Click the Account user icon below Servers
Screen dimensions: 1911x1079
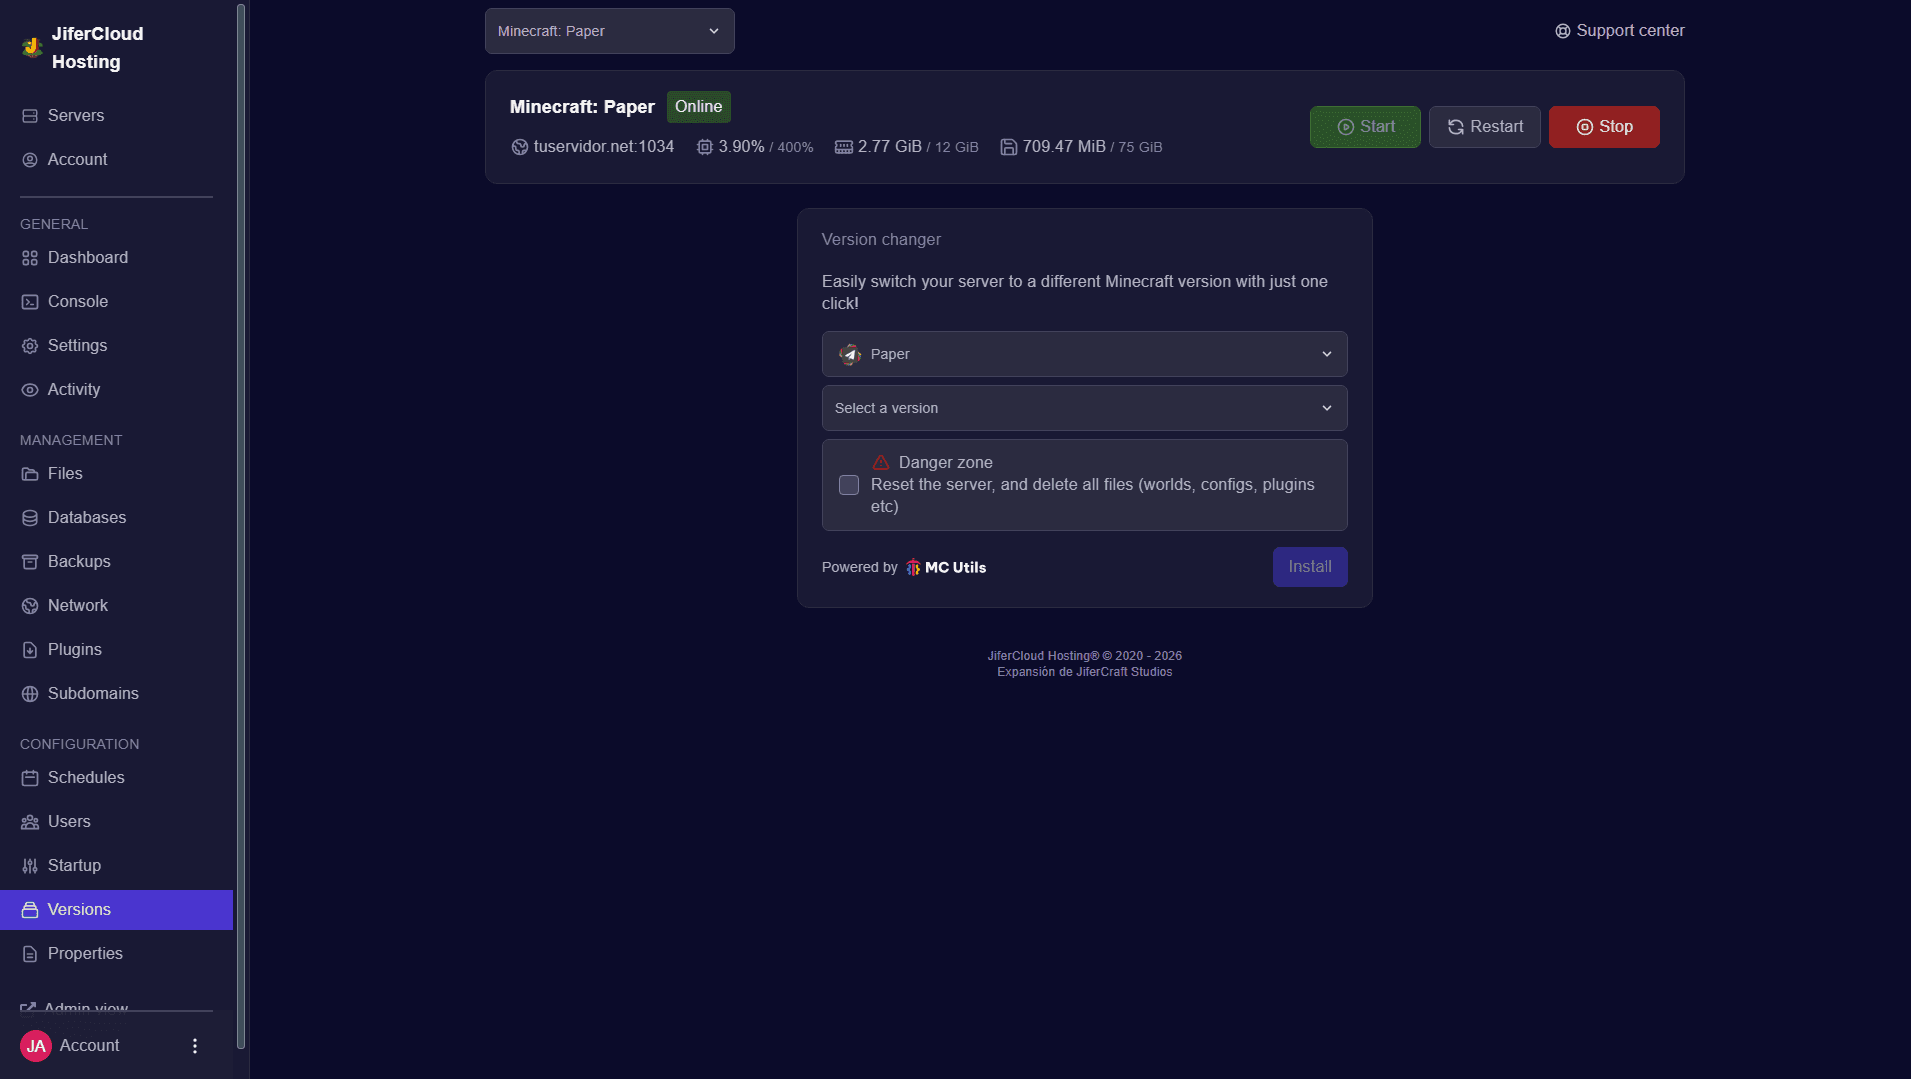(x=30, y=160)
